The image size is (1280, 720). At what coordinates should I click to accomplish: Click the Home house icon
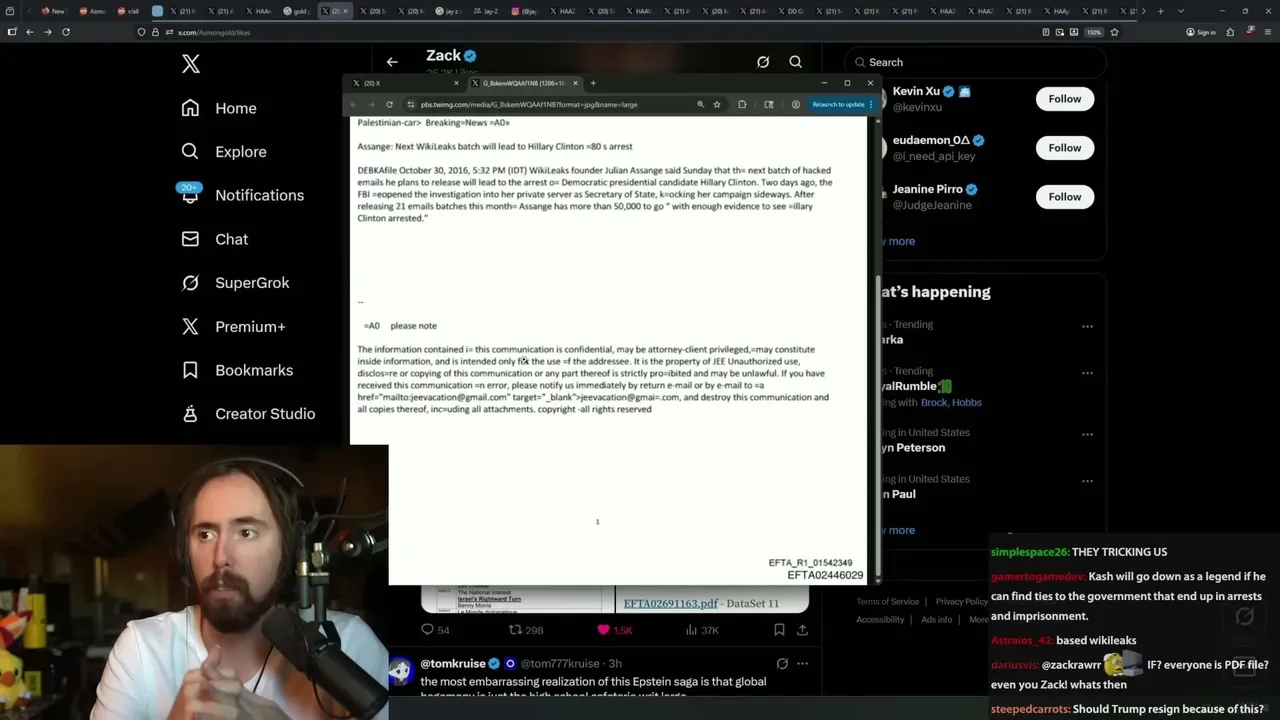tap(190, 108)
